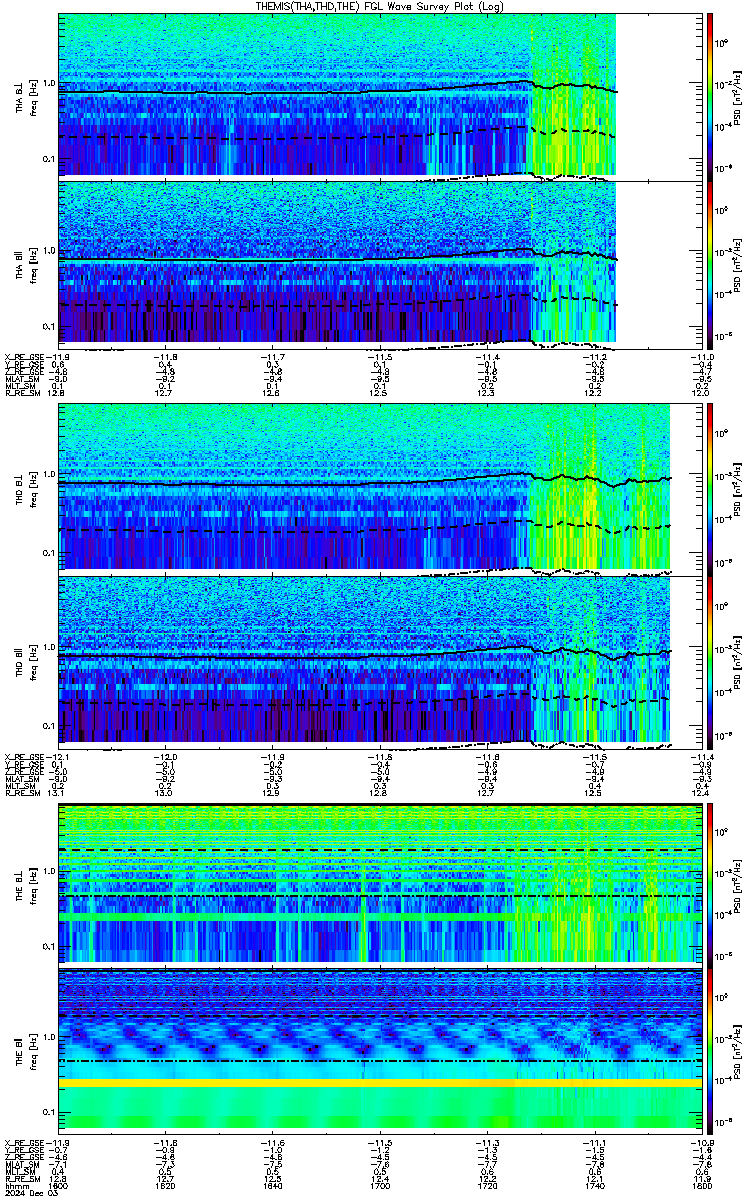Click the 0.1 frequency tick of THE B-parallel panel
This screenshot has height=1200, width=750.
pyautogui.click(x=50, y=1112)
